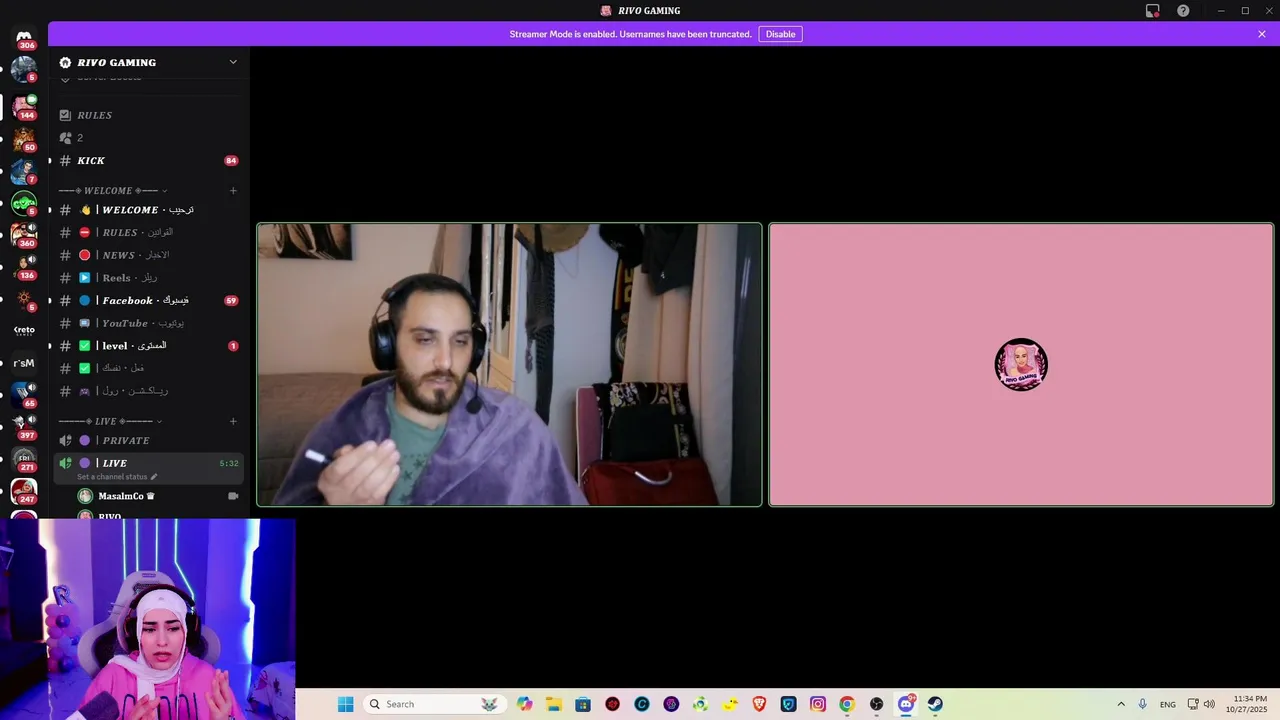Open Copilot from the taskbar

coord(525,704)
